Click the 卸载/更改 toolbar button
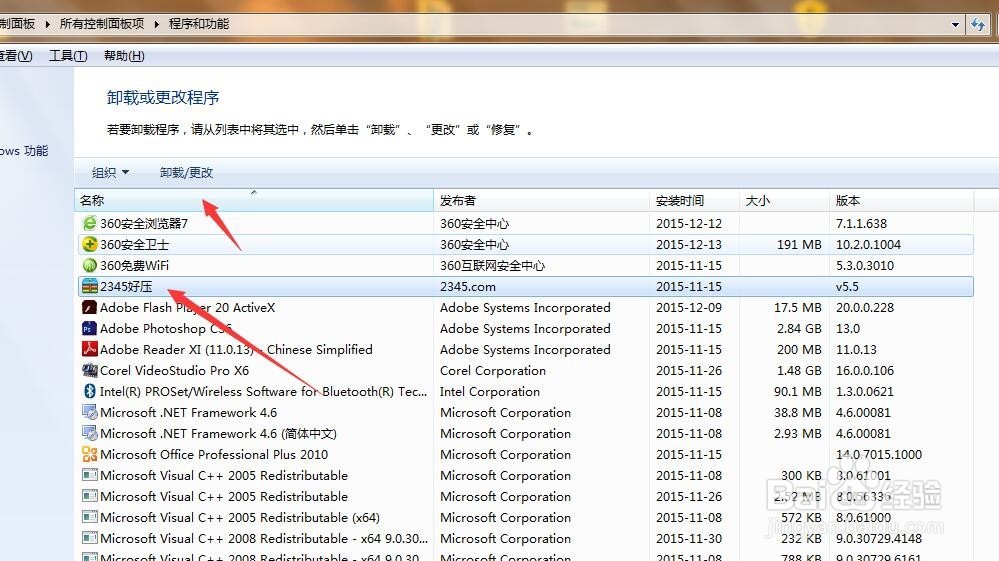This screenshot has width=999, height=561. (x=186, y=173)
